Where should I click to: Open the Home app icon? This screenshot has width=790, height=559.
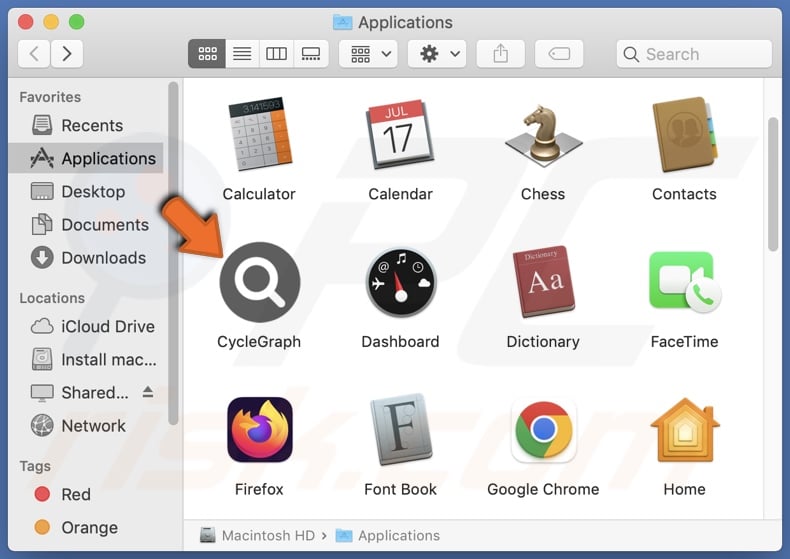click(x=685, y=430)
